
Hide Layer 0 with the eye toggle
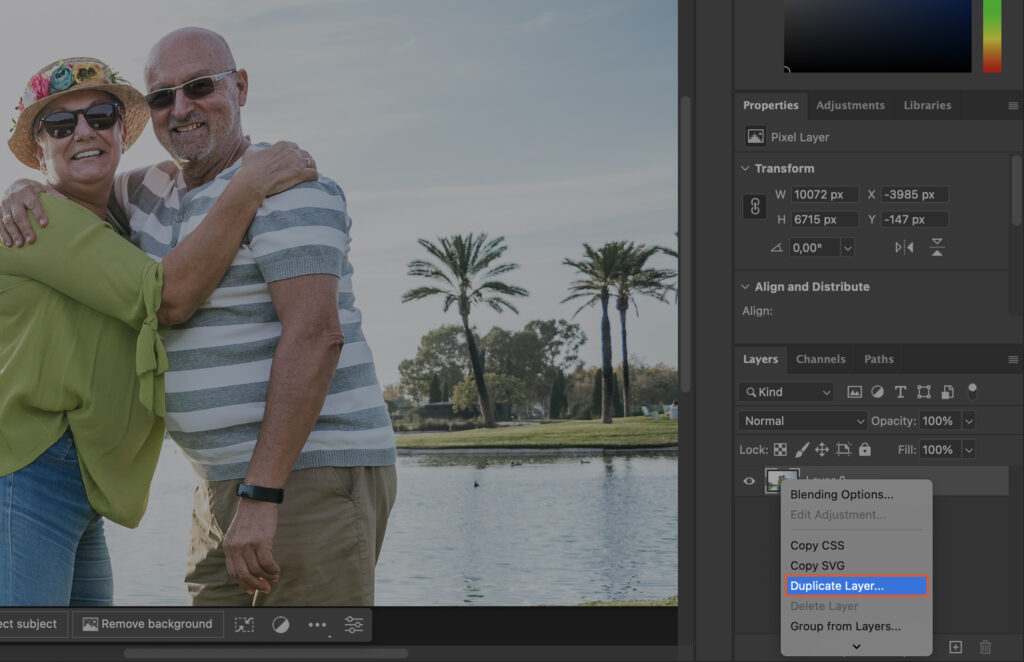pos(747,481)
